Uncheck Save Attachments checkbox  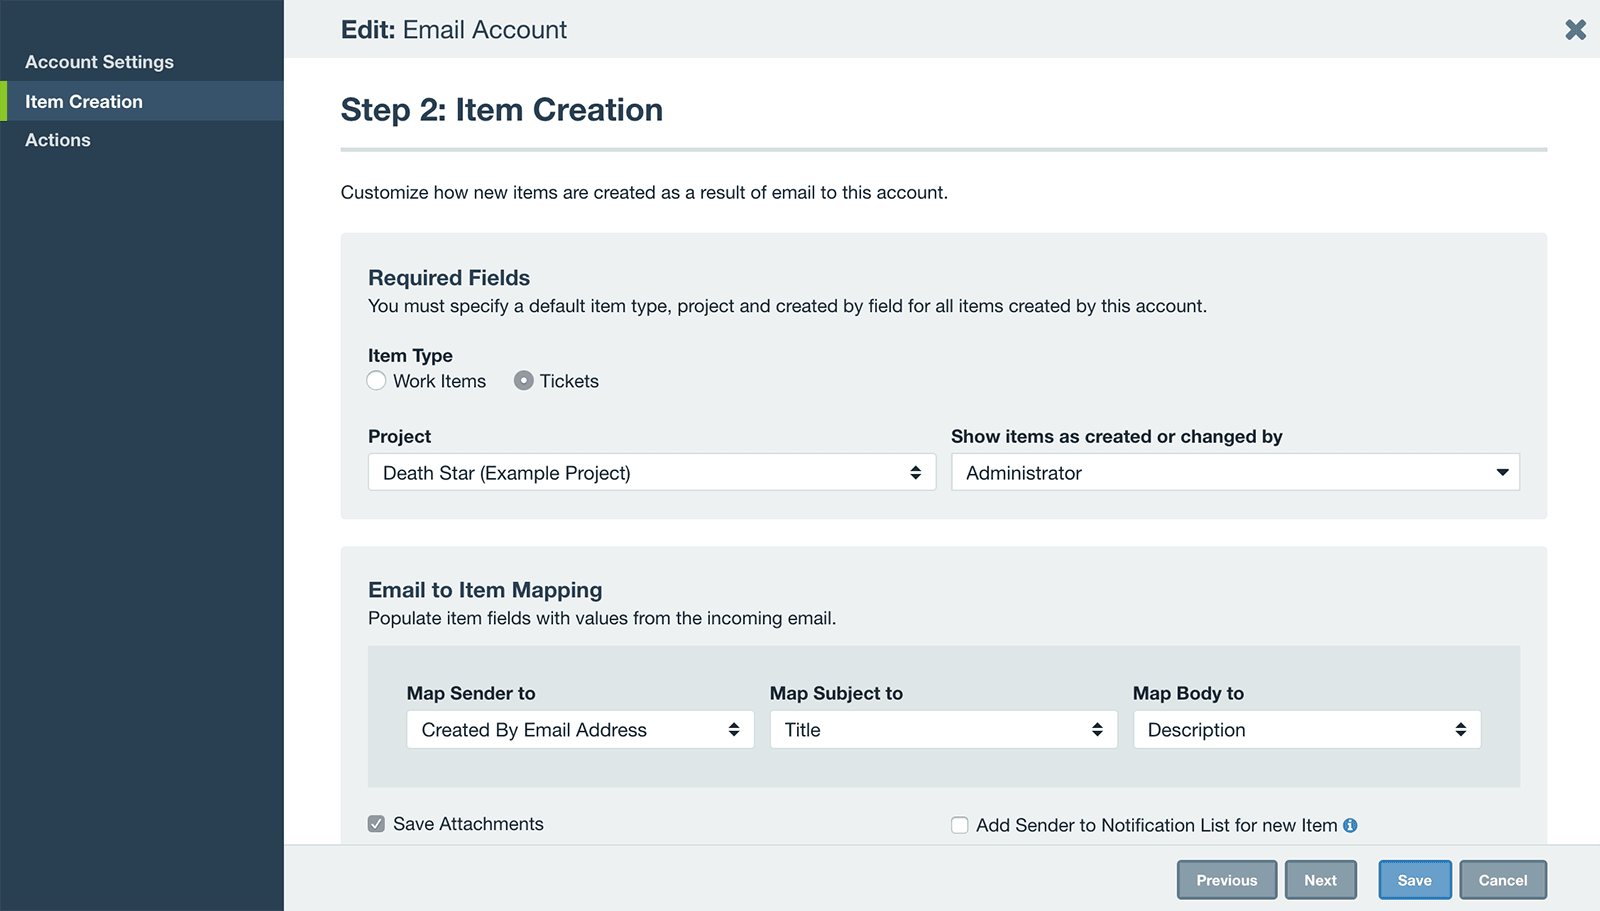(x=376, y=824)
